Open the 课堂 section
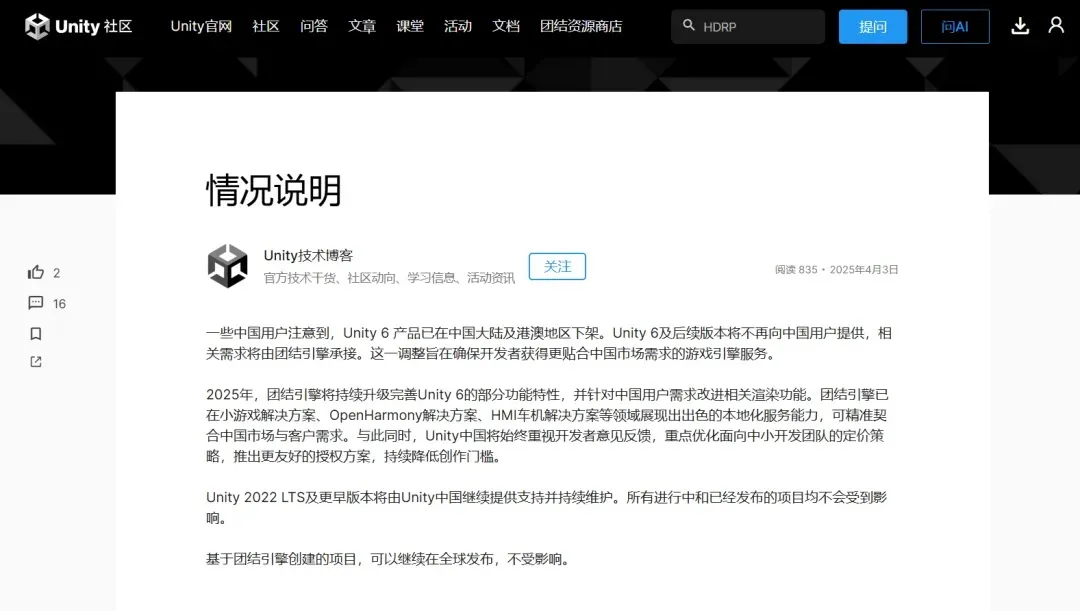 click(x=410, y=26)
